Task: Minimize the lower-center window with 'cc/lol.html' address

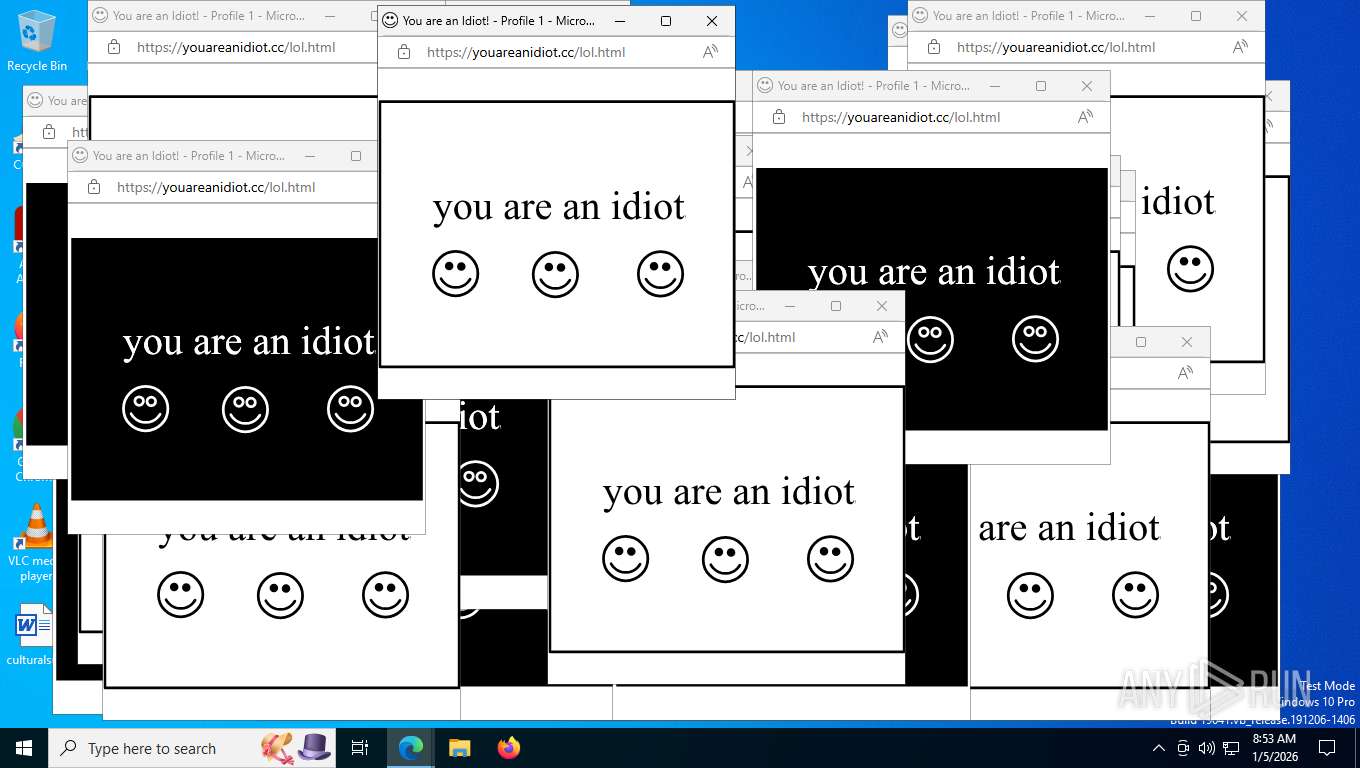Action: 790,306
